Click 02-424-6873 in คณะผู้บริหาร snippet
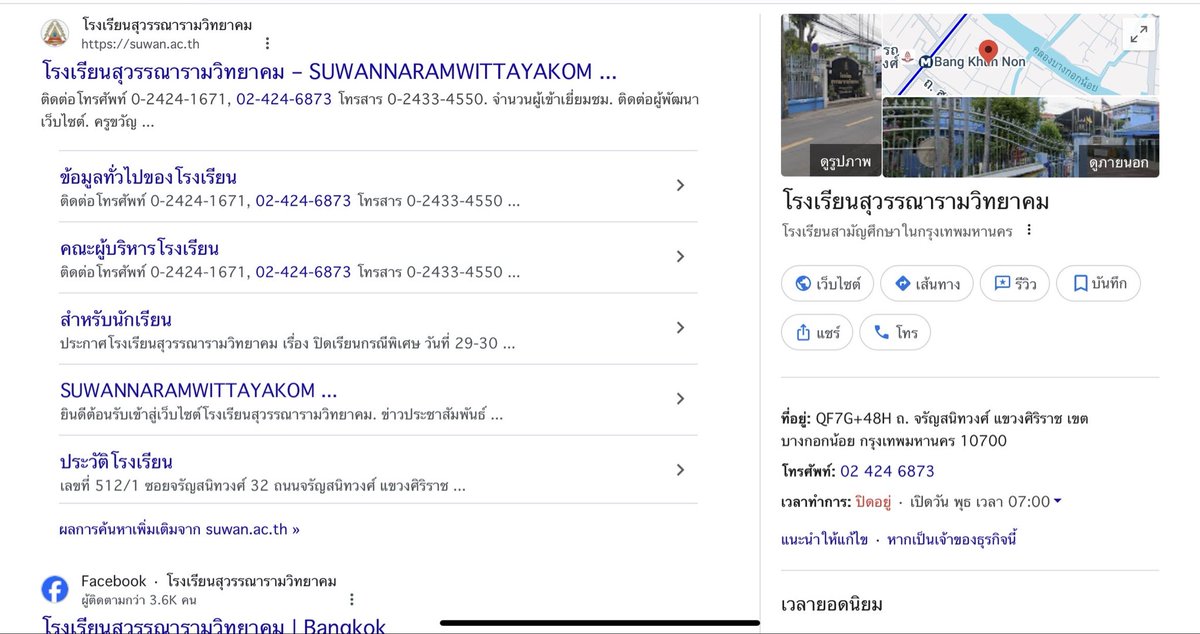This screenshot has height=634, width=1200. coord(303,272)
